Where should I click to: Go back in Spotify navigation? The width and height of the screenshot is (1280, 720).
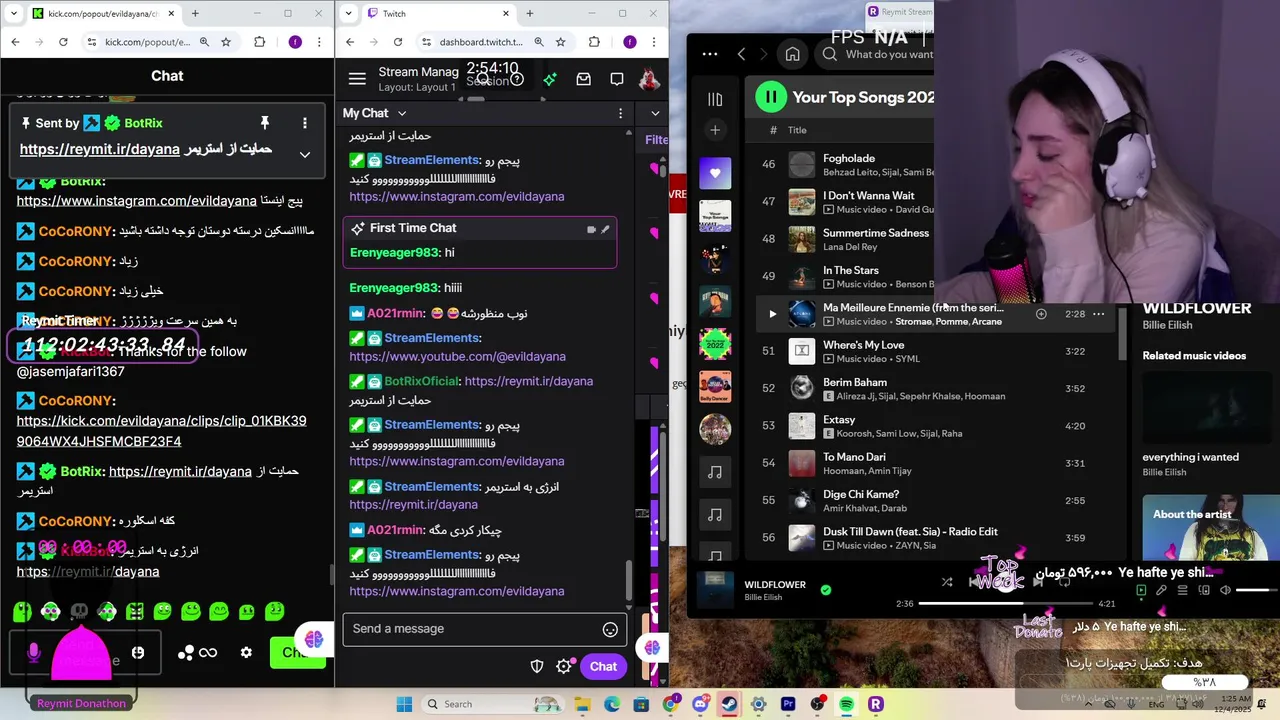tap(741, 54)
